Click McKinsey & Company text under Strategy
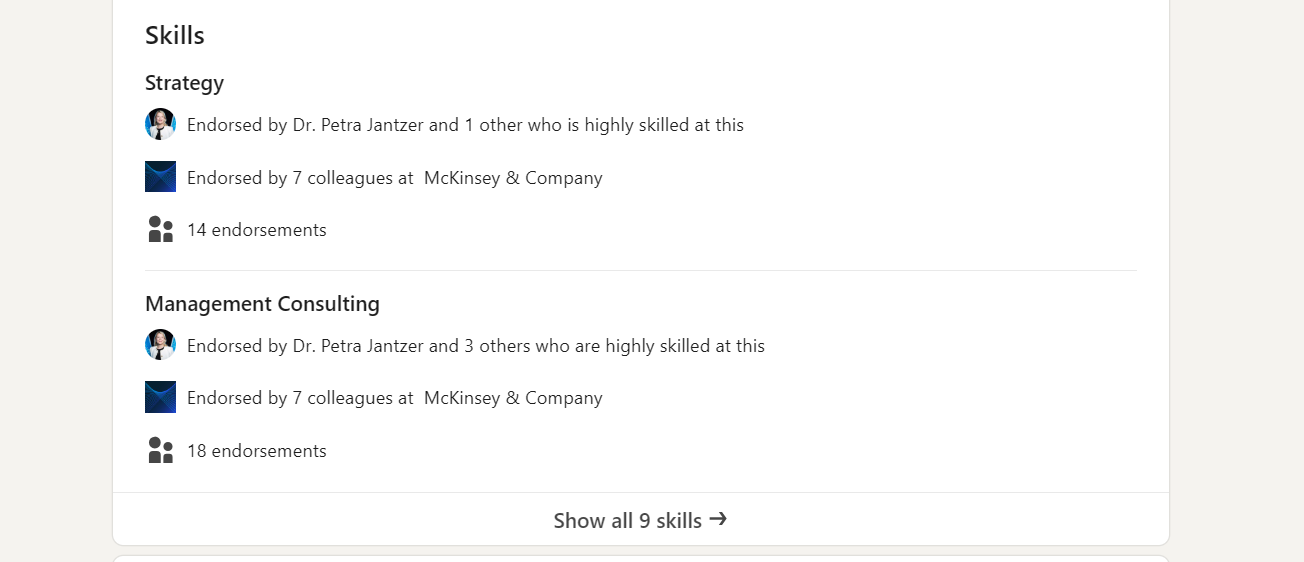Screen dimensions: 1304x562 point(513,178)
